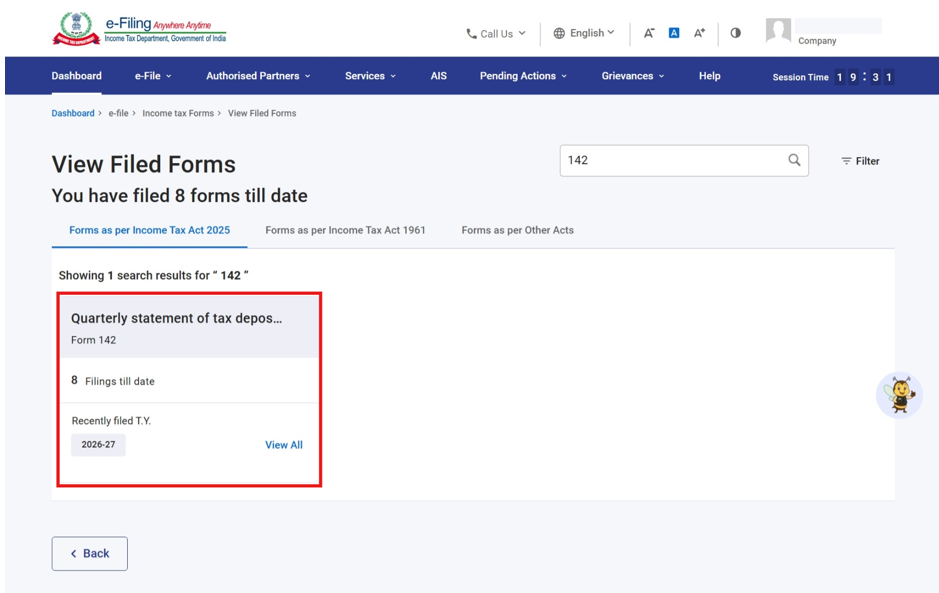
Task: Expand the e-File menu
Action: point(153,76)
